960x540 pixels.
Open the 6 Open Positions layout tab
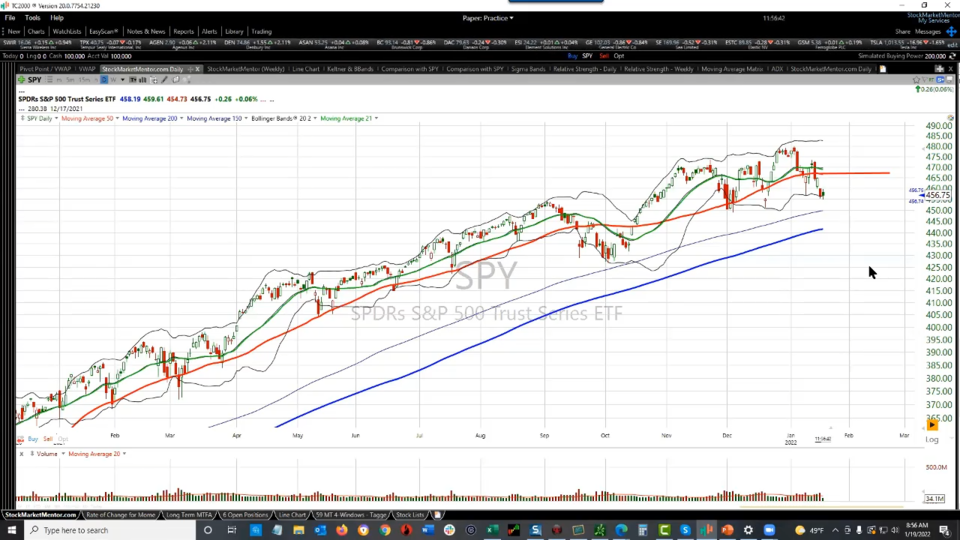click(245, 515)
